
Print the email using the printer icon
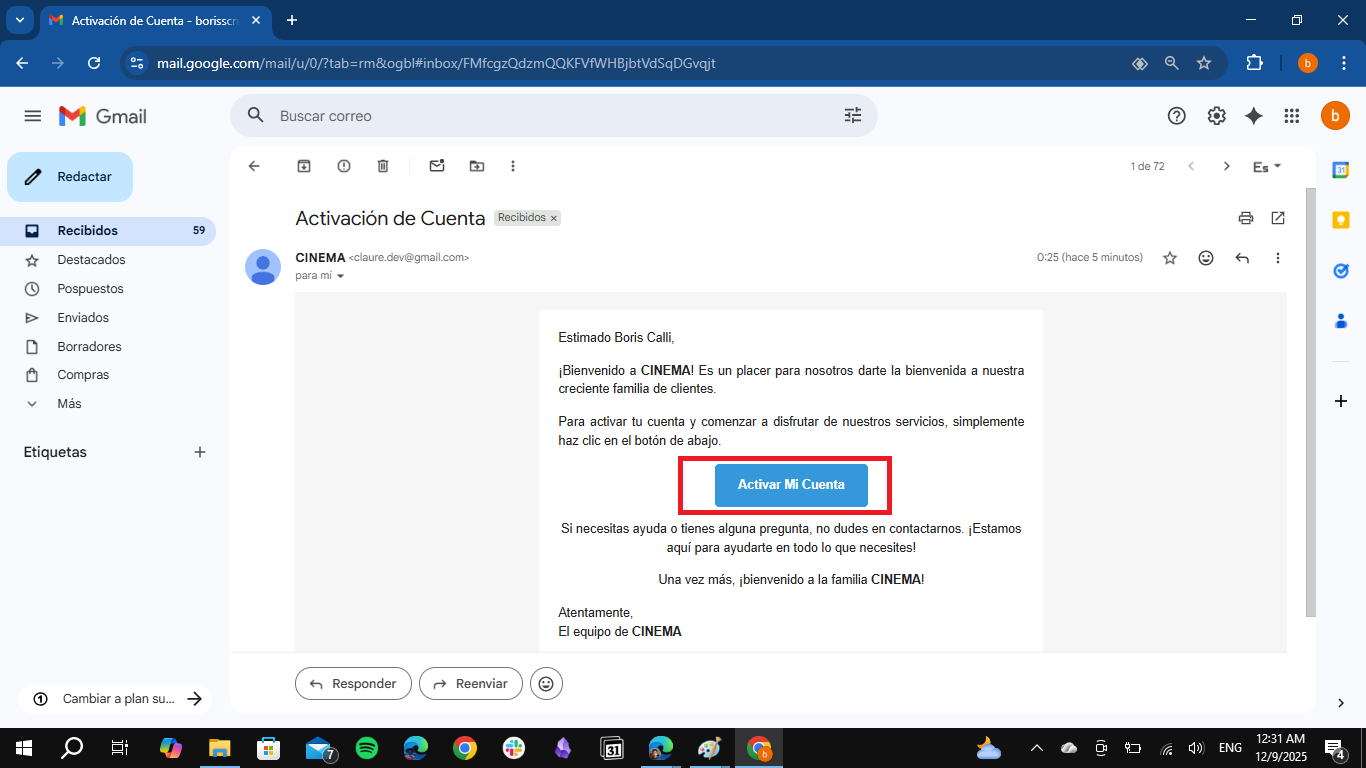click(x=1245, y=218)
